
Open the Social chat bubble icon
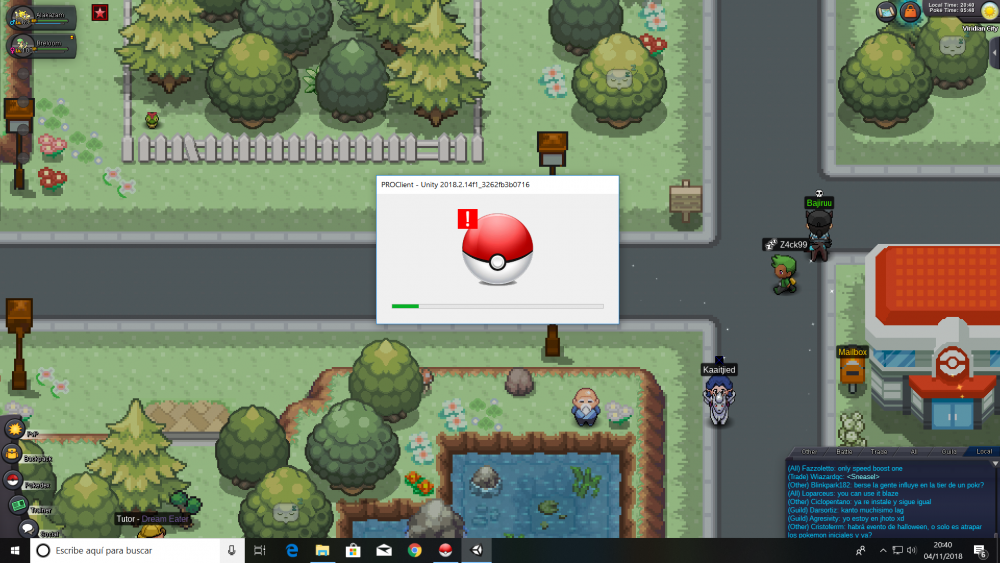click(28, 528)
